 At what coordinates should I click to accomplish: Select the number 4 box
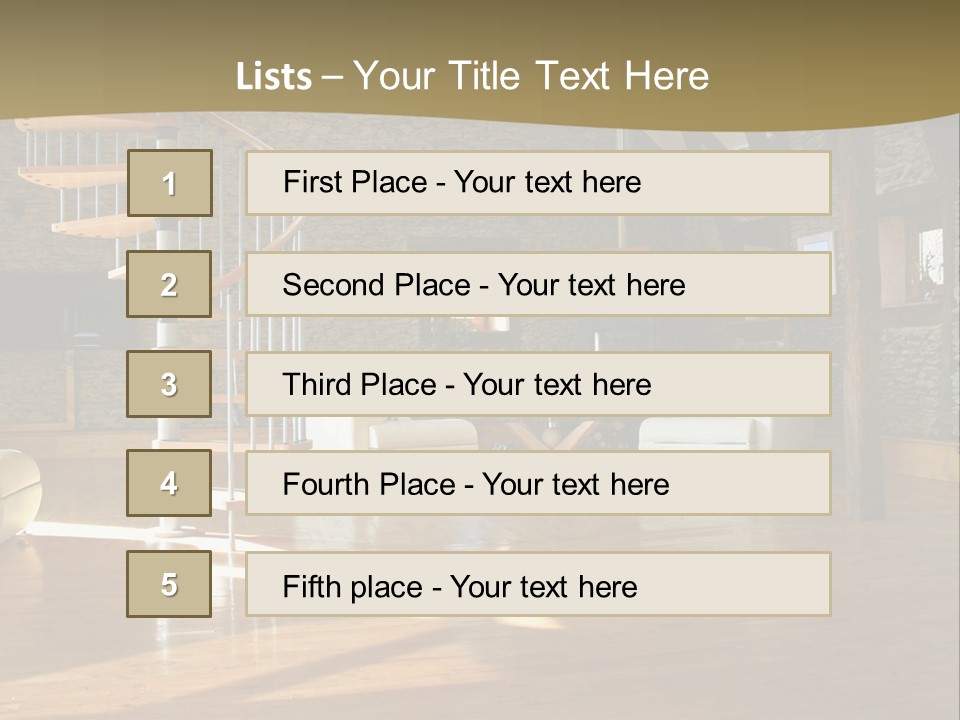tap(169, 483)
